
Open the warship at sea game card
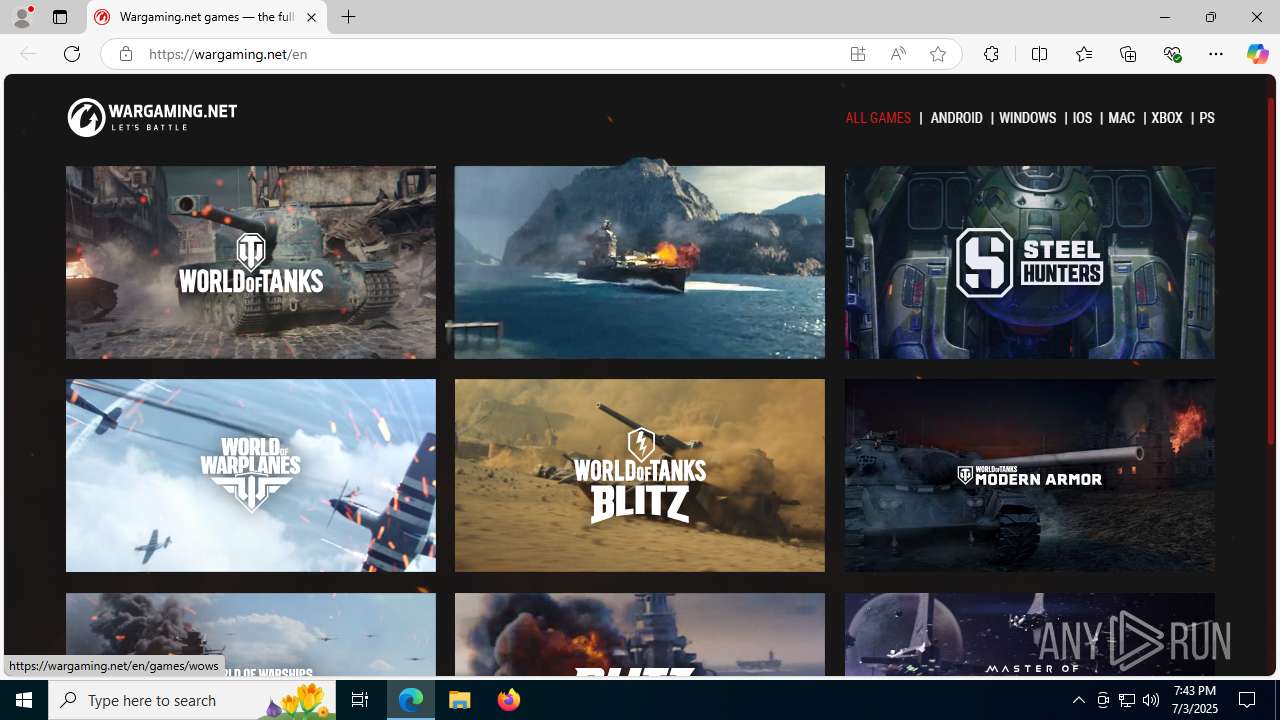coord(640,262)
